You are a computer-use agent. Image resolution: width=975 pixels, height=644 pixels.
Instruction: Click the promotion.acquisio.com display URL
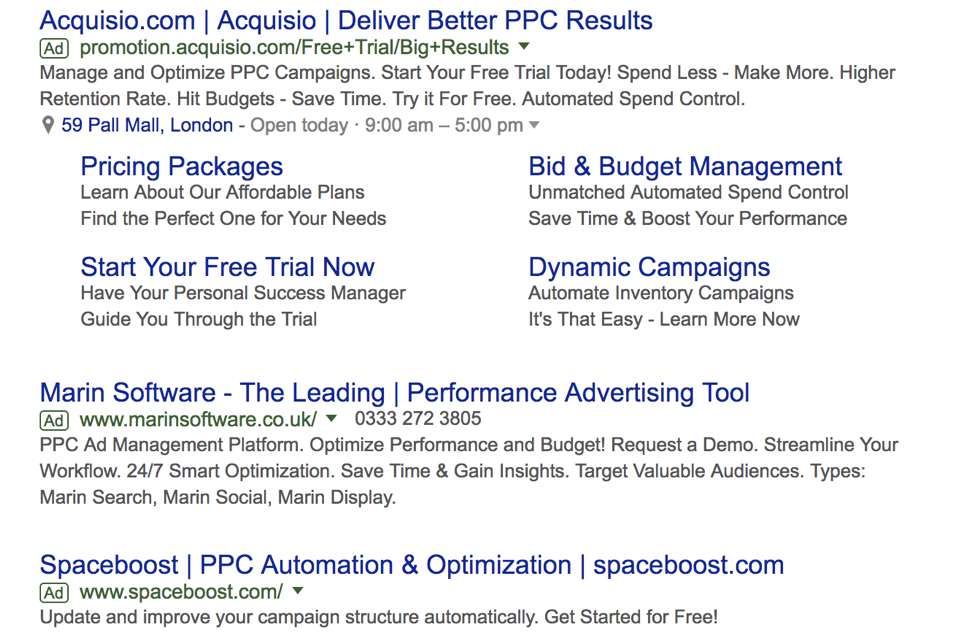[x=293, y=48]
